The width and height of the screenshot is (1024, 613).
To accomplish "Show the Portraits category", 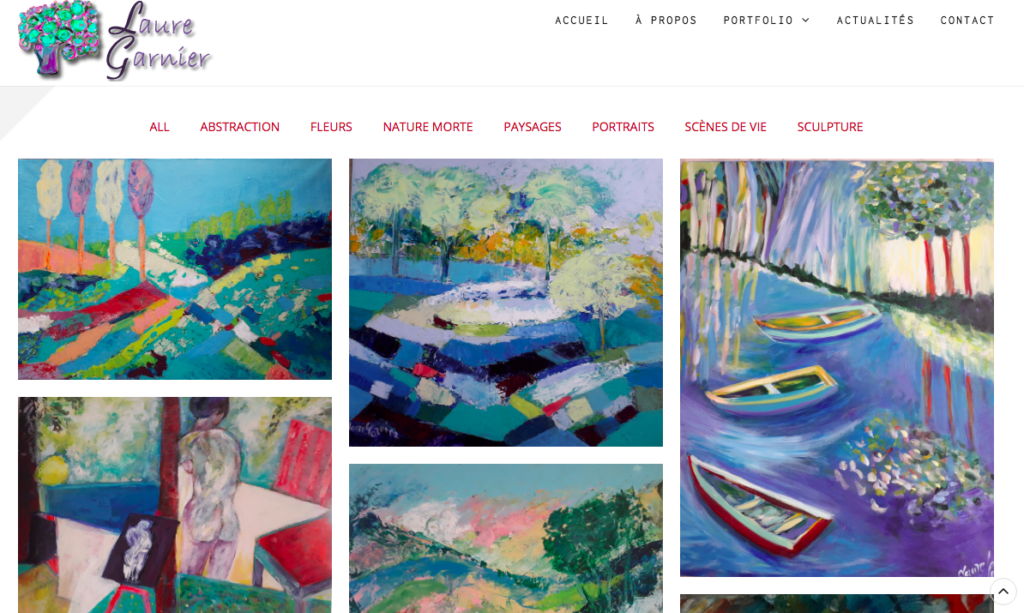I will tap(623, 127).
